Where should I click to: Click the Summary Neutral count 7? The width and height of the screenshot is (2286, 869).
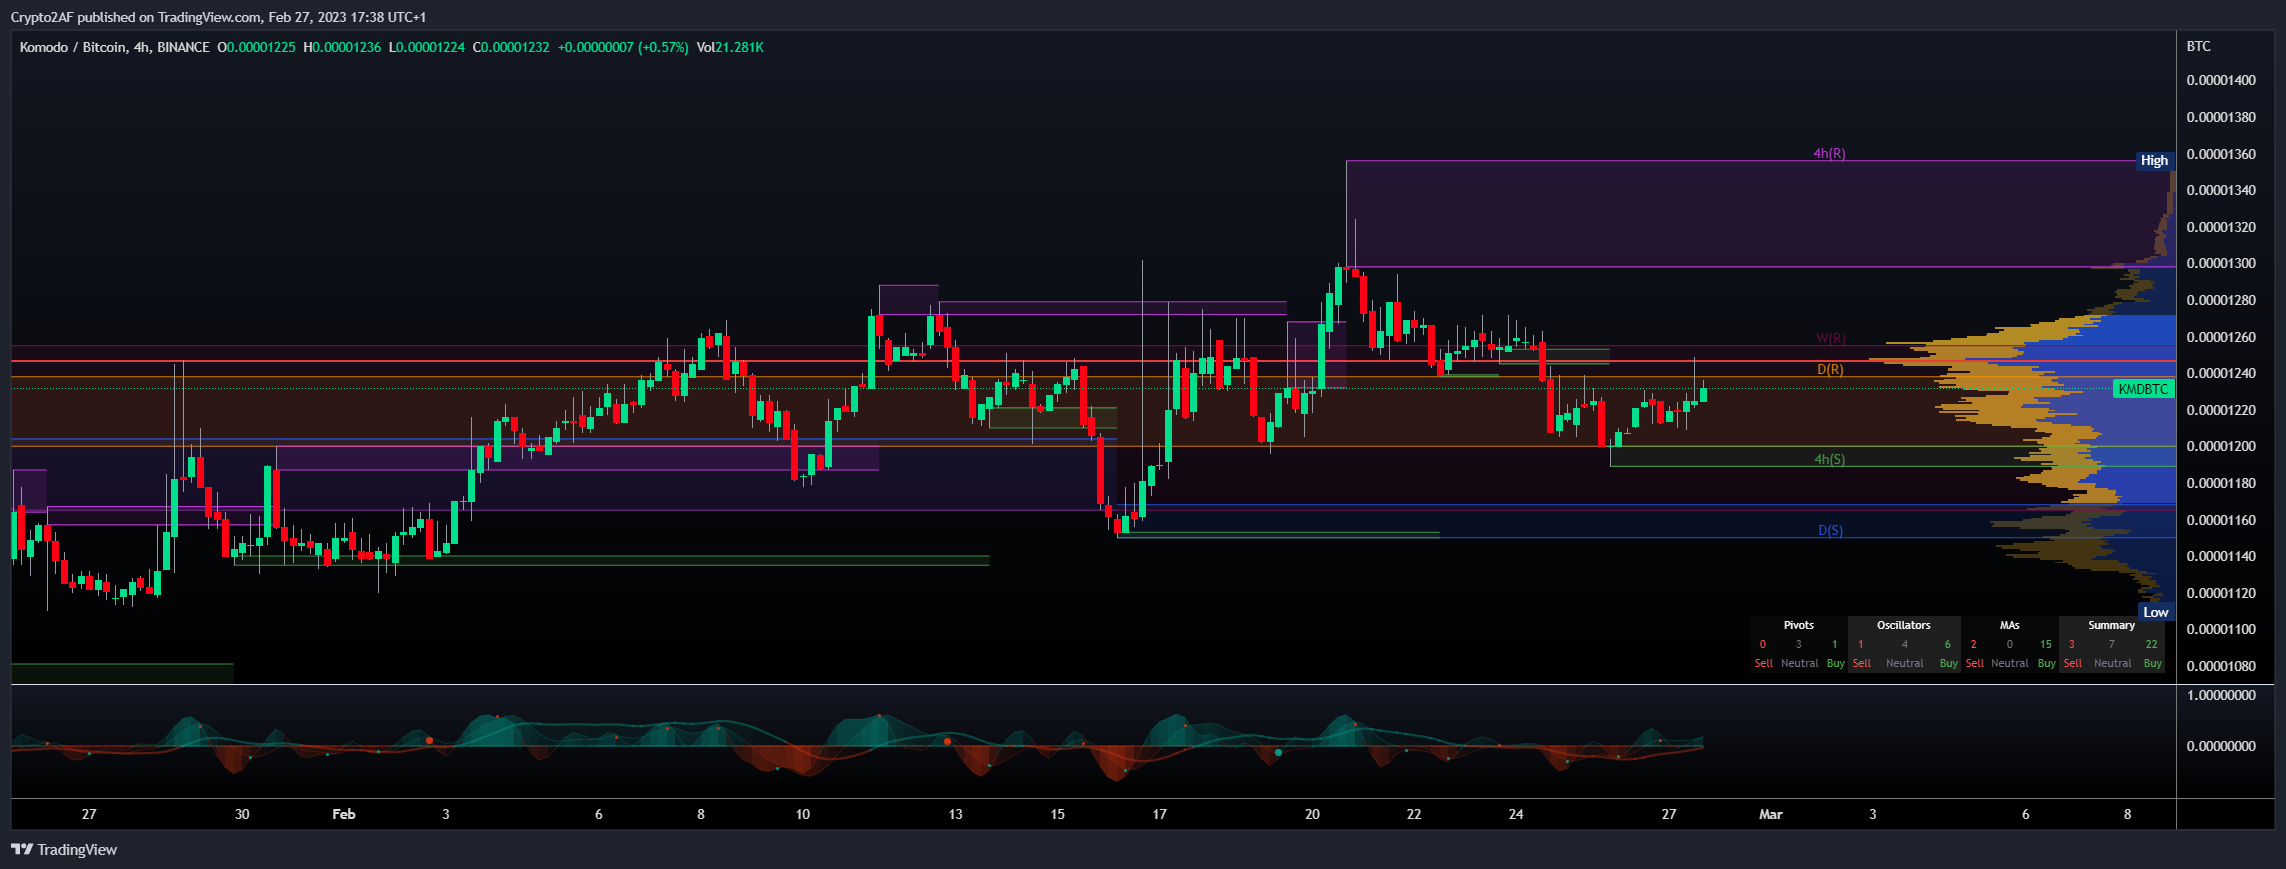2112,644
